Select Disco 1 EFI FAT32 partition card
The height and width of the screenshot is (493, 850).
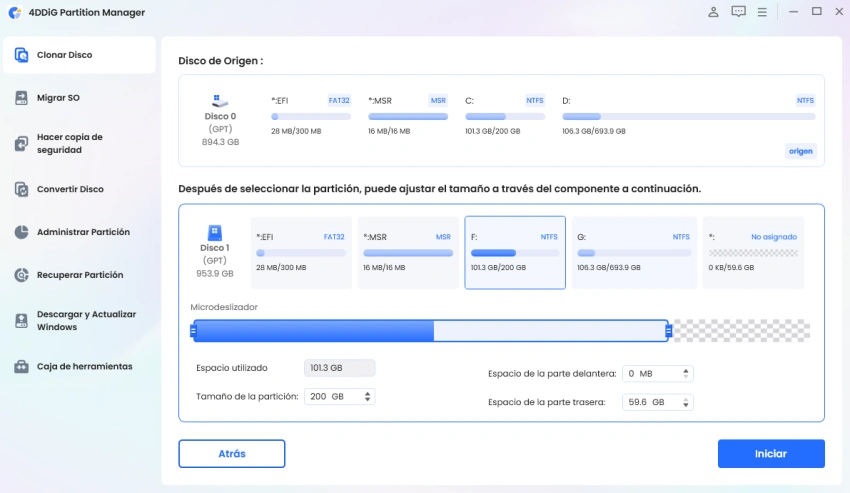(301, 252)
